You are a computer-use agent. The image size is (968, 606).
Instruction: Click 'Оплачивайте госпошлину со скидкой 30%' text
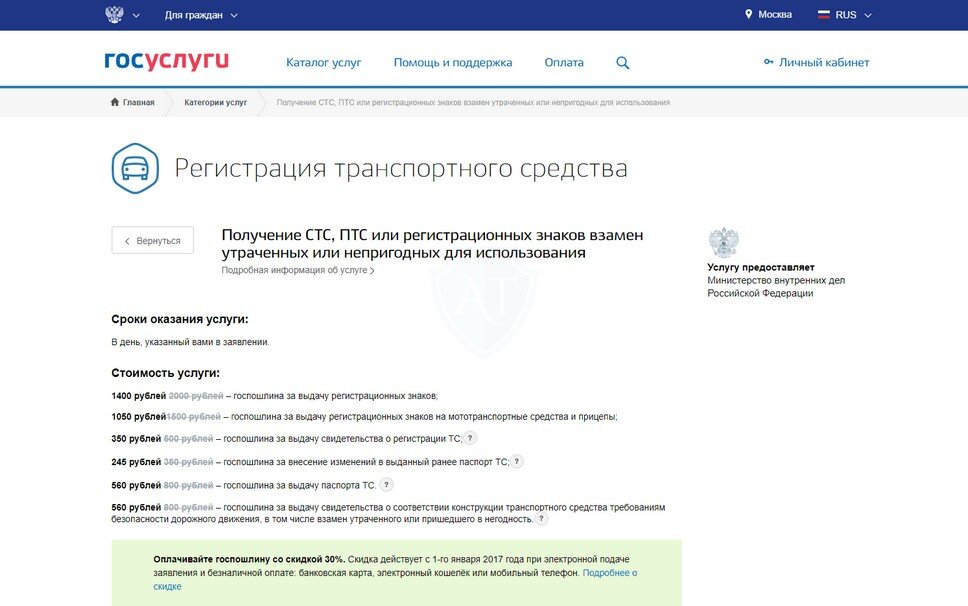249,559
